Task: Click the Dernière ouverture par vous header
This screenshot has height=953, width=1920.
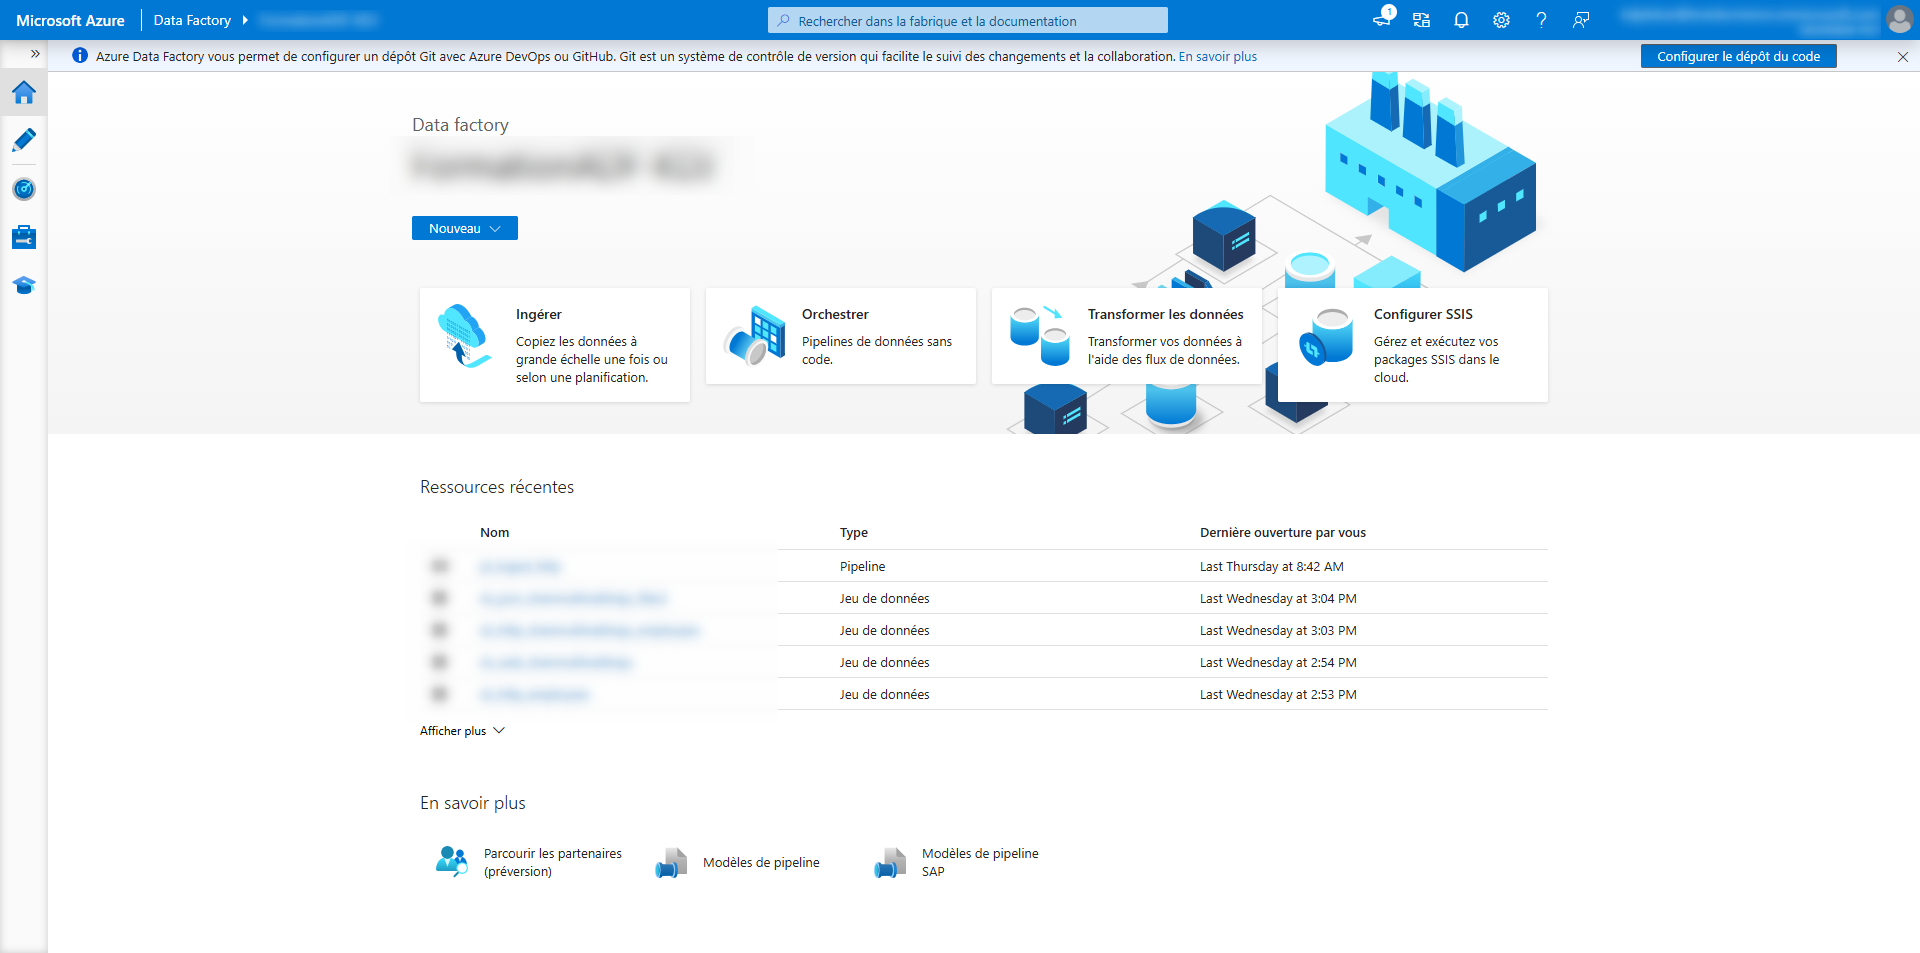Action: pos(1283,532)
